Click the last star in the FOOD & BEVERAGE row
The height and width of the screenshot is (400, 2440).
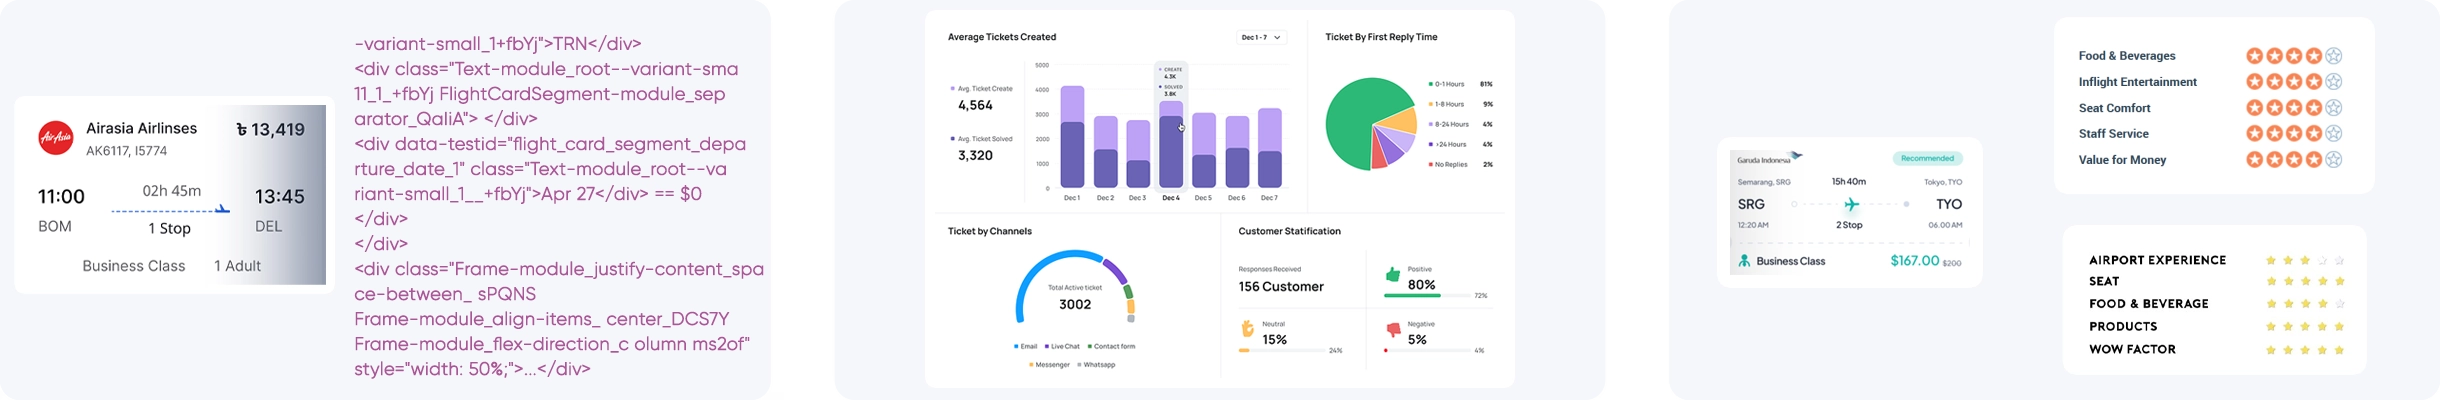(x=2340, y=304)
